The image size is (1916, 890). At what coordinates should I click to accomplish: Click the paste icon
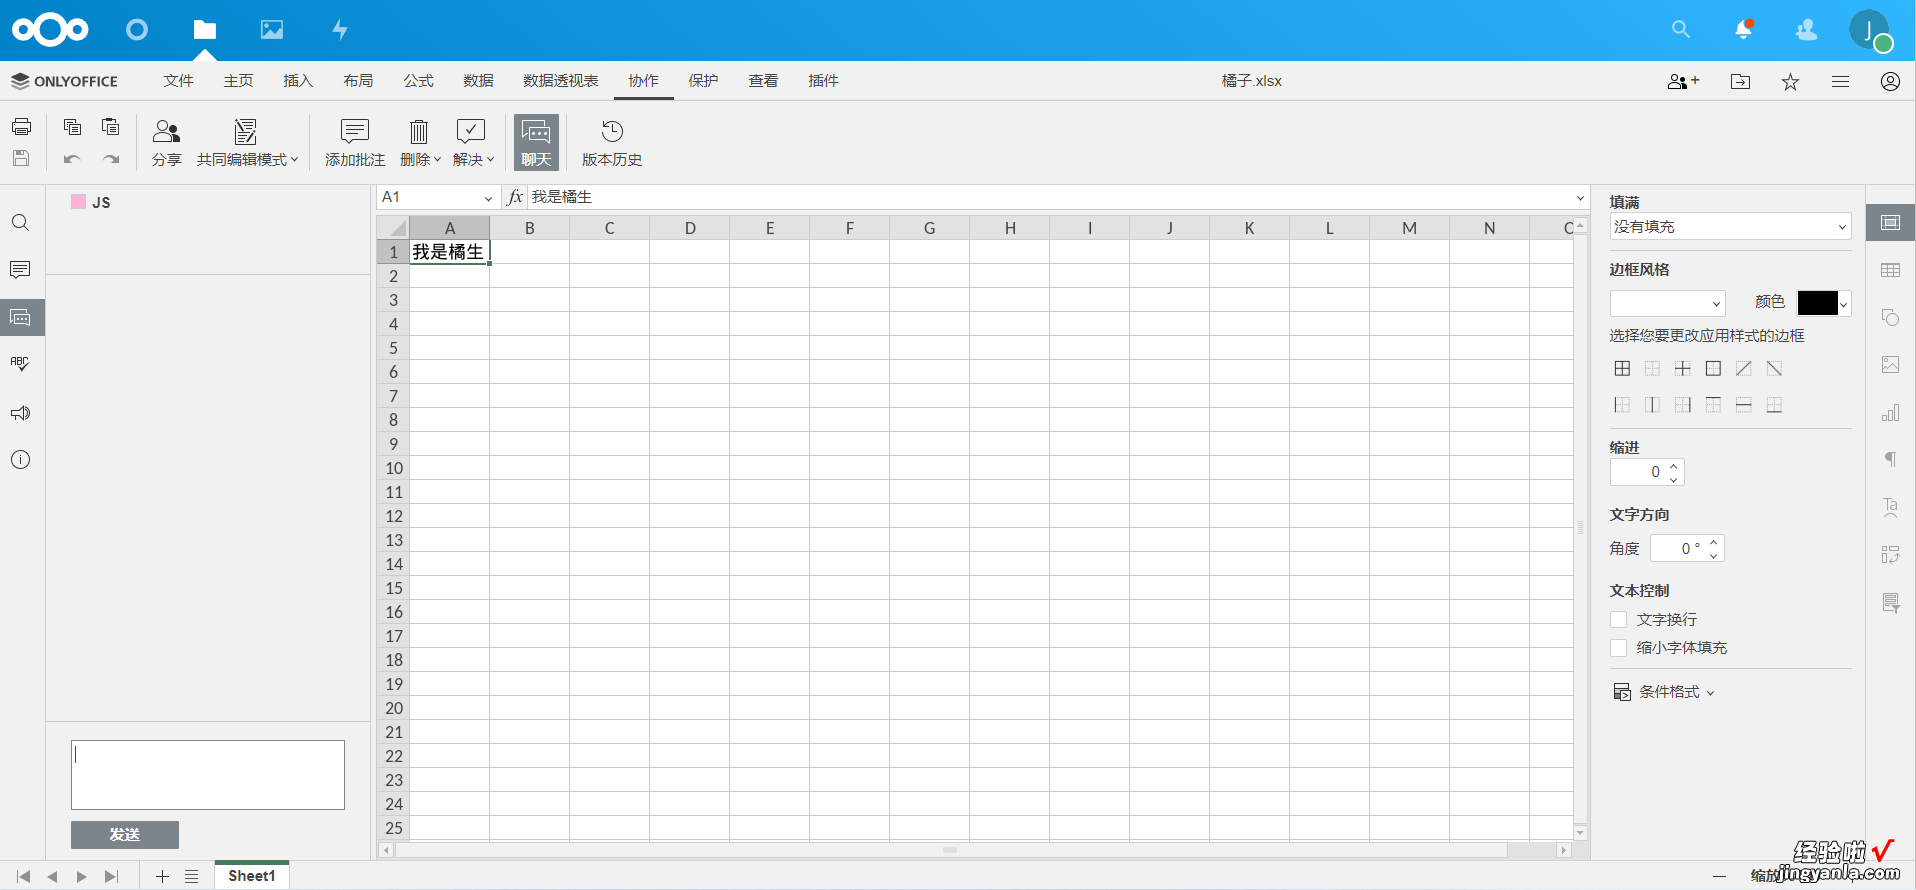[110, 127]
